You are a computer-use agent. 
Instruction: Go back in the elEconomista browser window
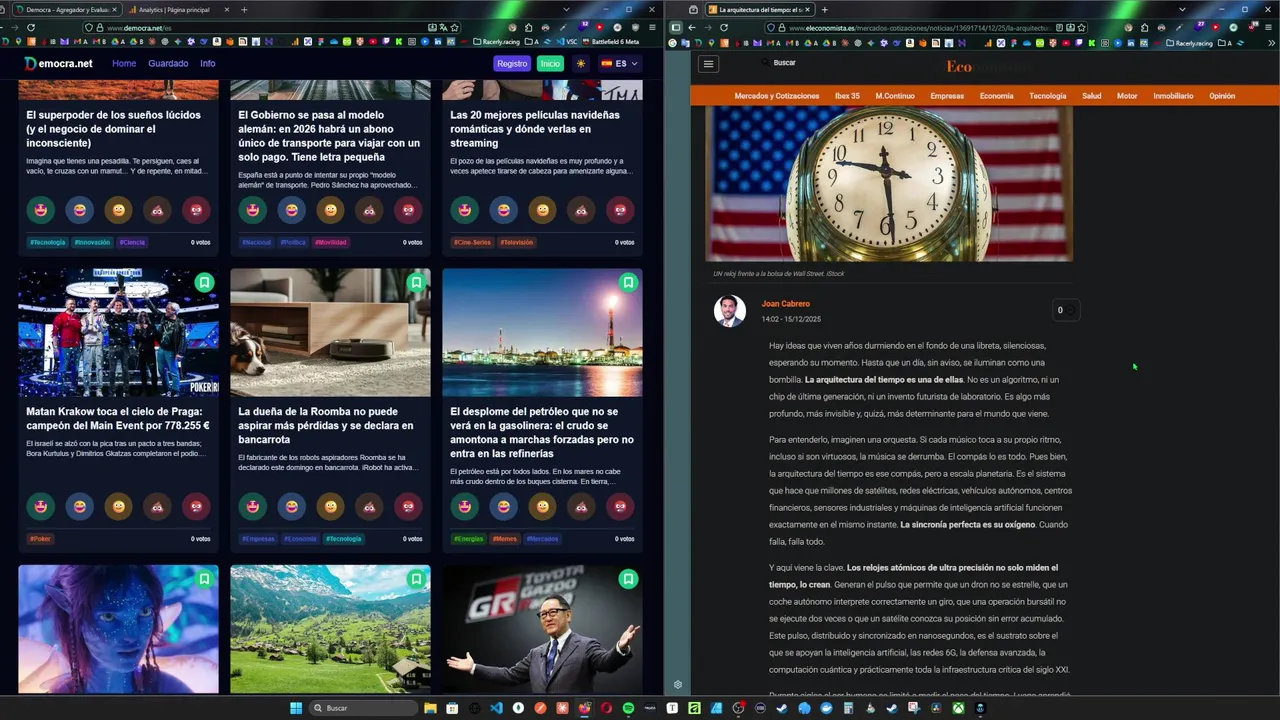[x=691, y=28]
